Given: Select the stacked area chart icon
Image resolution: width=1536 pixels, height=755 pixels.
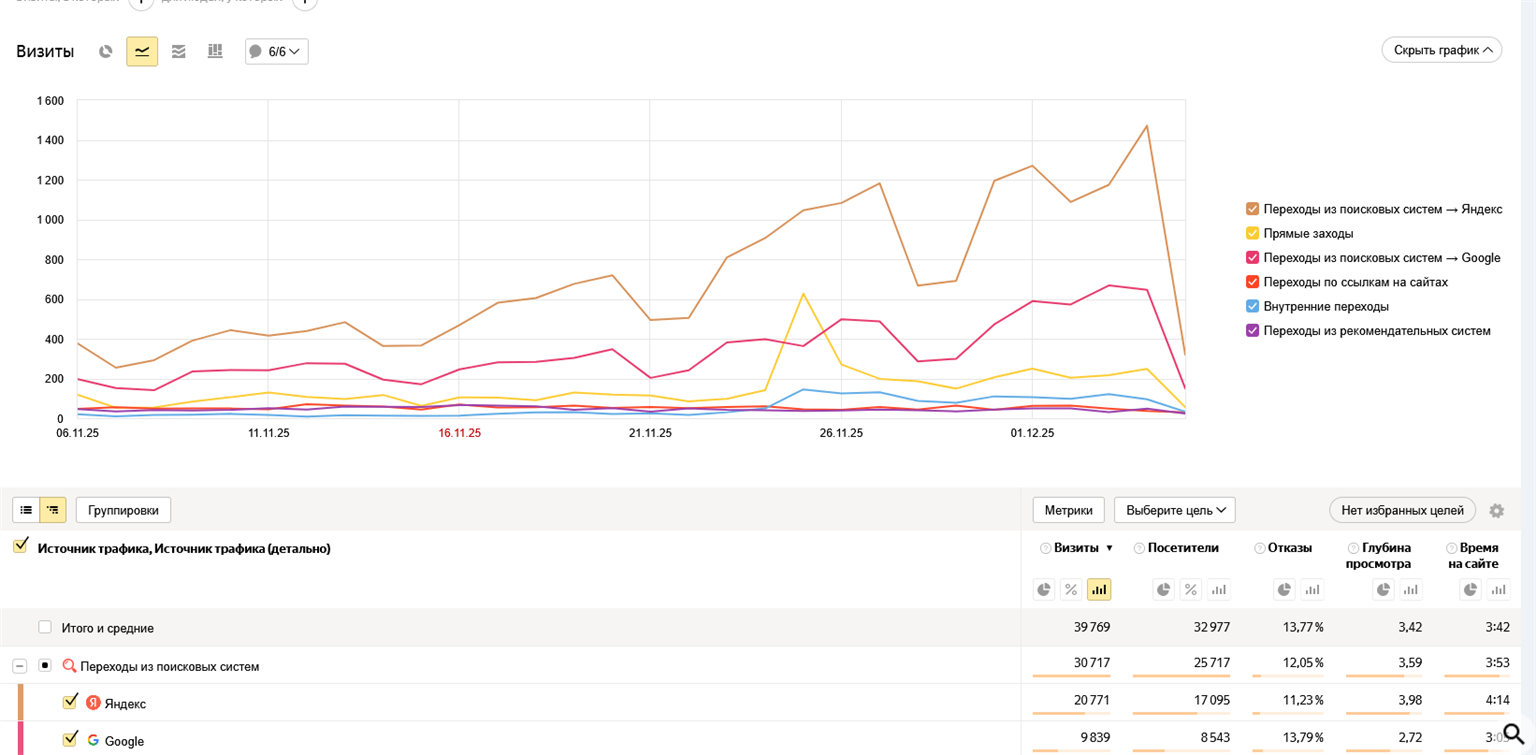Looking at the screenshot, I should (x=179, y=51).
